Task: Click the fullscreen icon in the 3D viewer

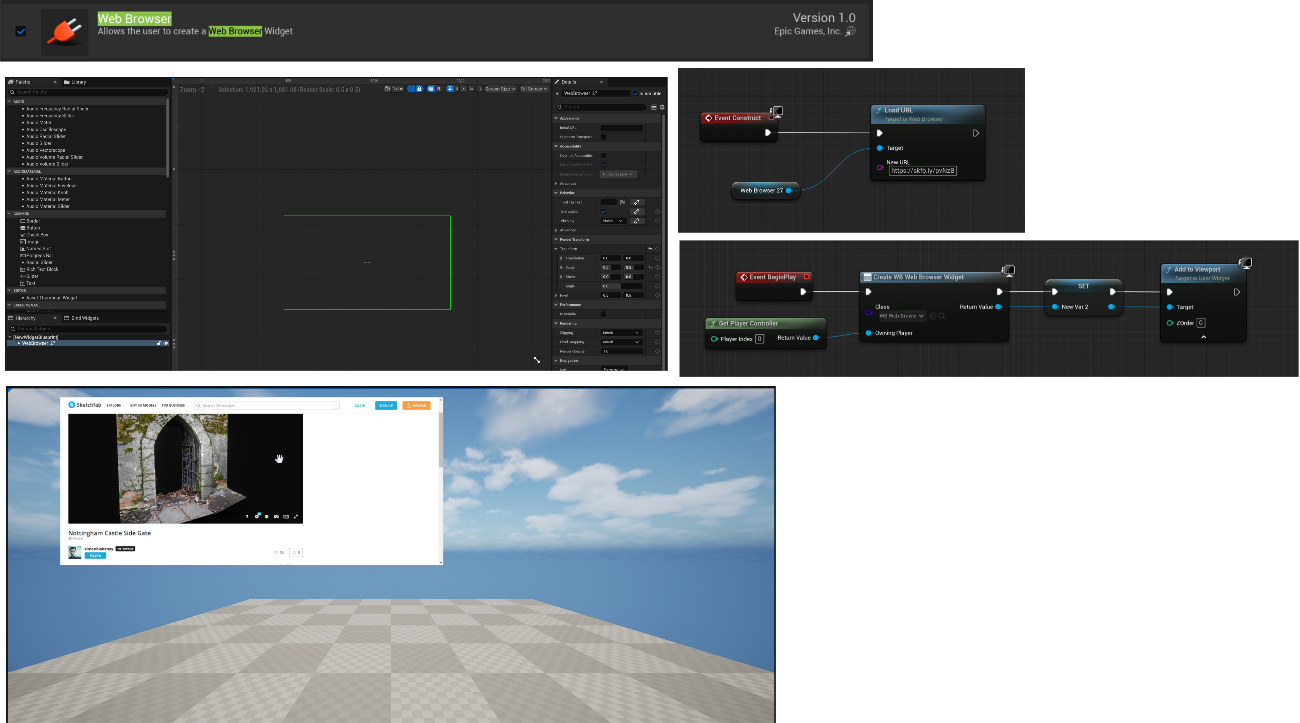Action: pos(296,516)
